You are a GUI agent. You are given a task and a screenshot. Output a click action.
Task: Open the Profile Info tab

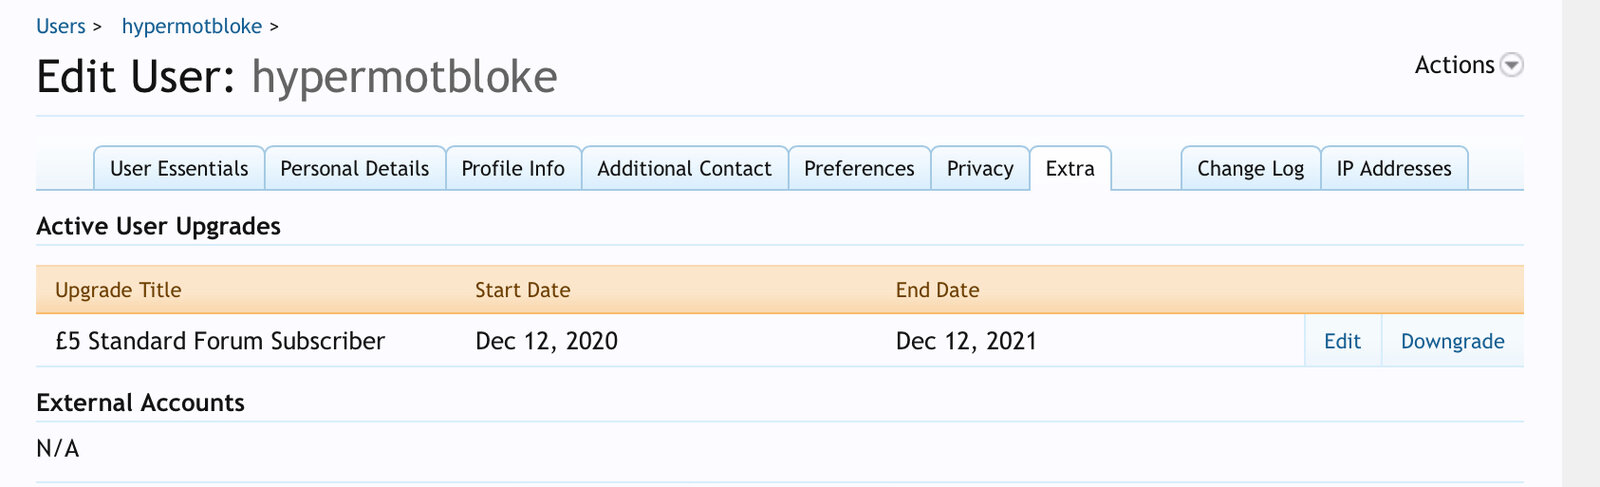coord(513,168)
